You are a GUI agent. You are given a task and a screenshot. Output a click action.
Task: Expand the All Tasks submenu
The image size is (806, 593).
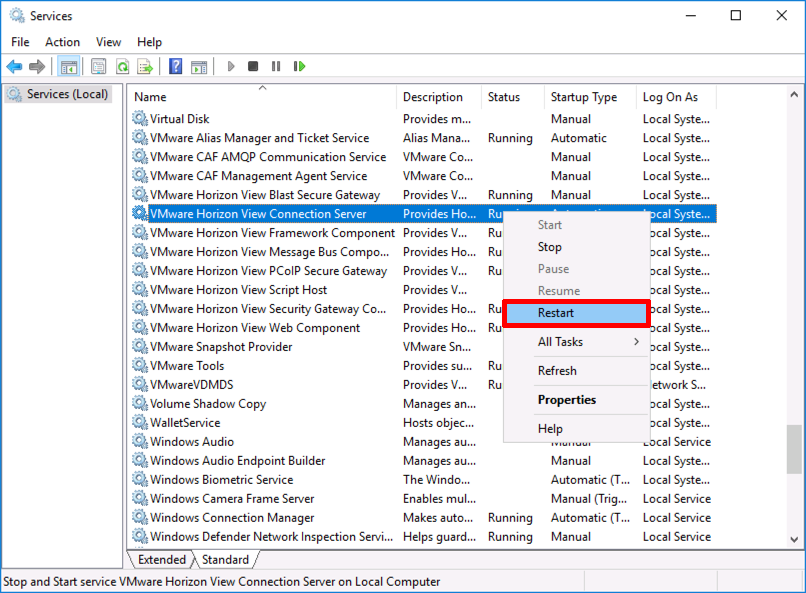576,342
